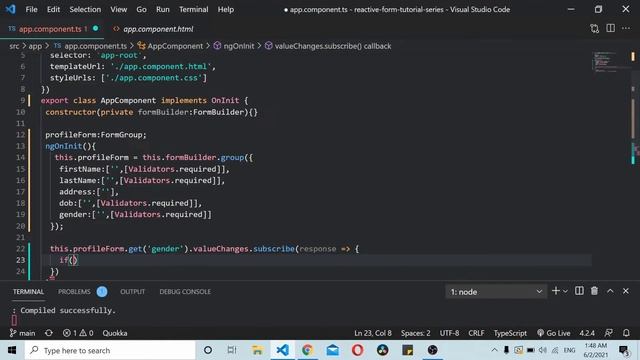Click ngOnInit breadcrumb symbol
This screenshot has width=640, height=360.
tap(239, 46)
